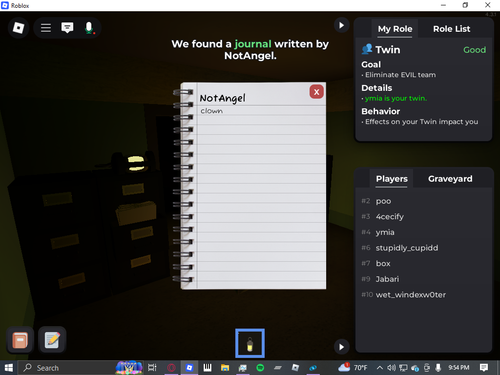Screen dimensions: 500x375
Task: Open the orange journal book icon
Action: tap(20, 340)
